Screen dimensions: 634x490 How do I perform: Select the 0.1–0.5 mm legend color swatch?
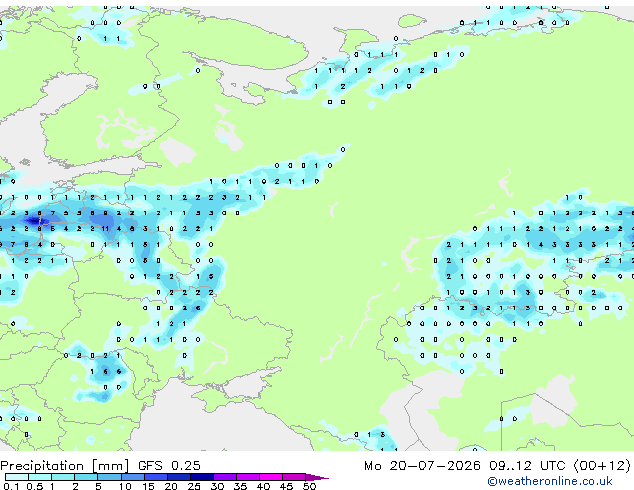pos(17,477)
